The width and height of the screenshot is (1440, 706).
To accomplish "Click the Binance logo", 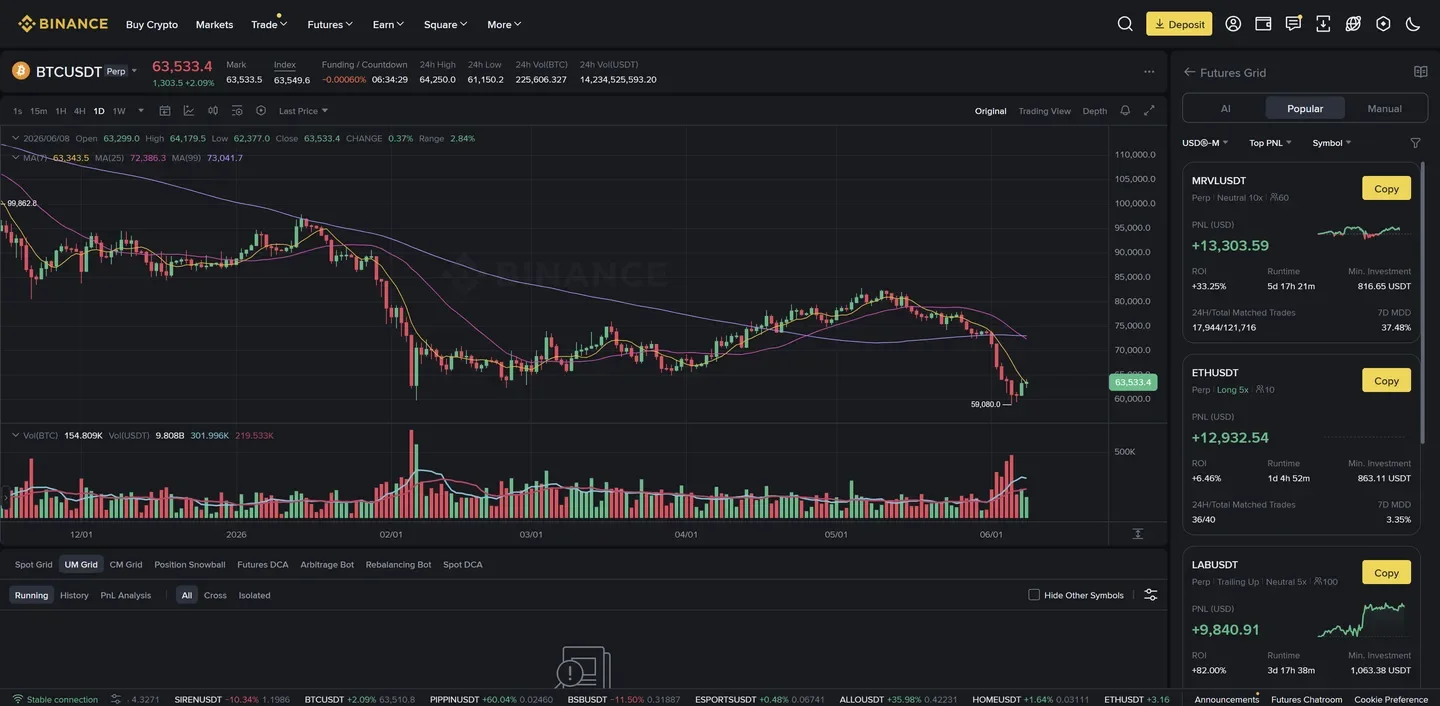I will click(x=63, y=24).
